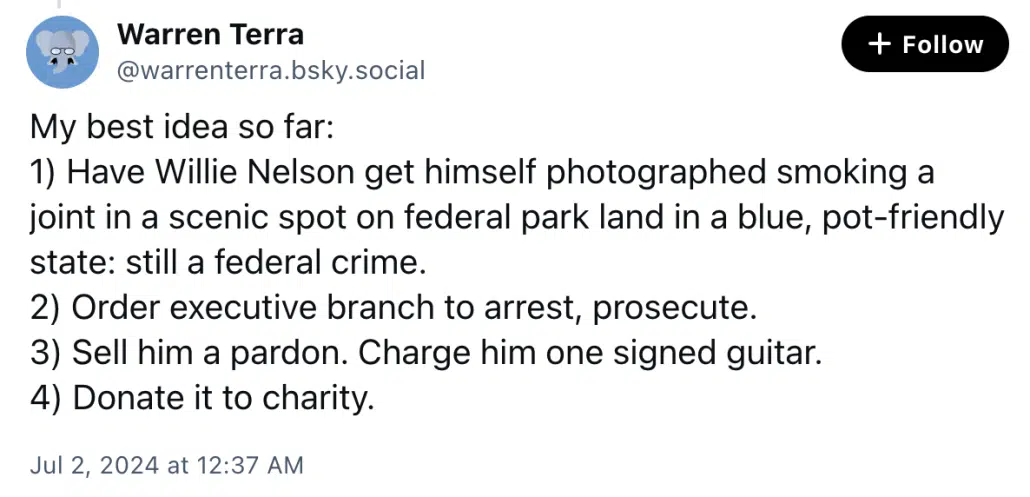Follow Warren Terra's account
Image resolution: width=1030 pixels, height=497 pixels.
tap(924, 44)
